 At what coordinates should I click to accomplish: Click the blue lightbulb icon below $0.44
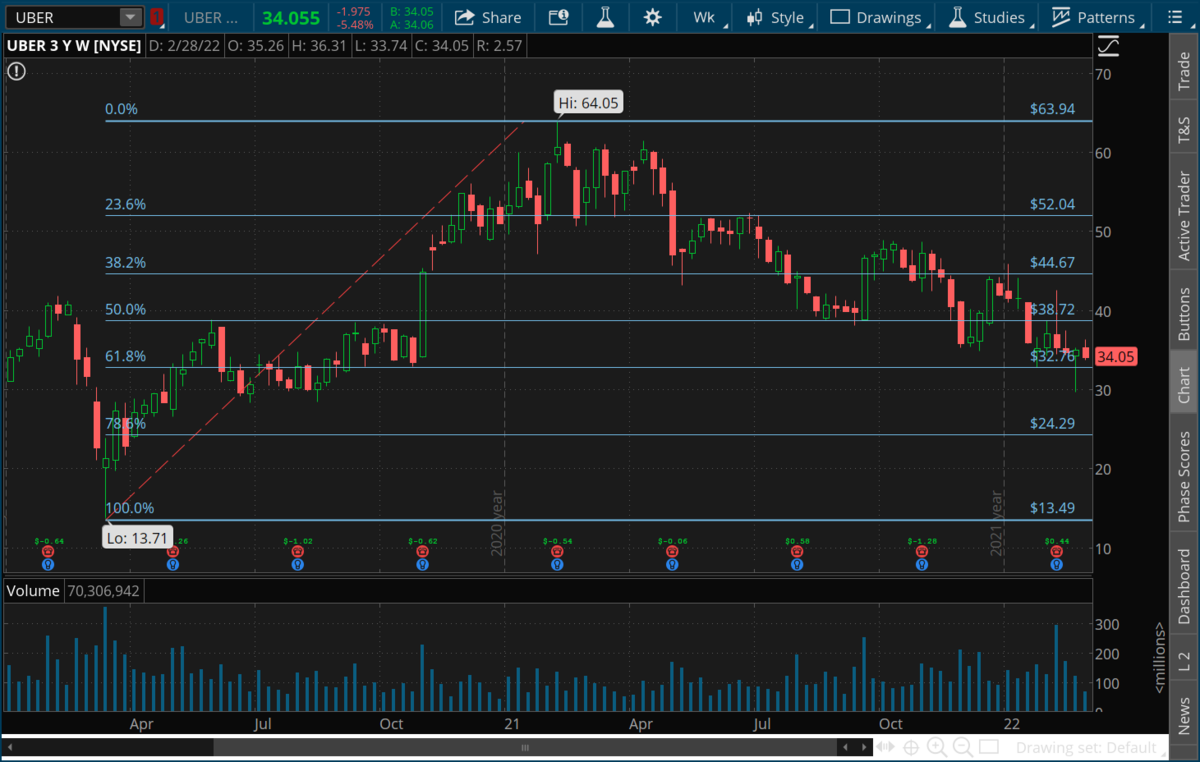click(x=1056, y=564)
